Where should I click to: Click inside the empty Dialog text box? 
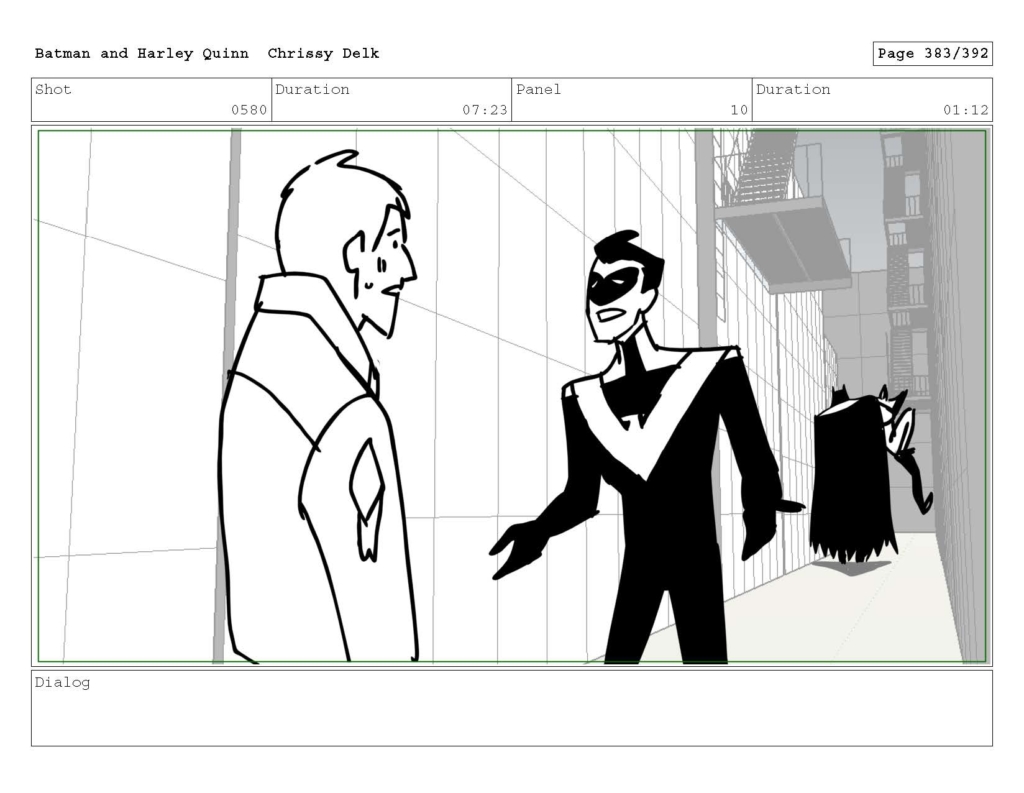(x=512, y=708)
